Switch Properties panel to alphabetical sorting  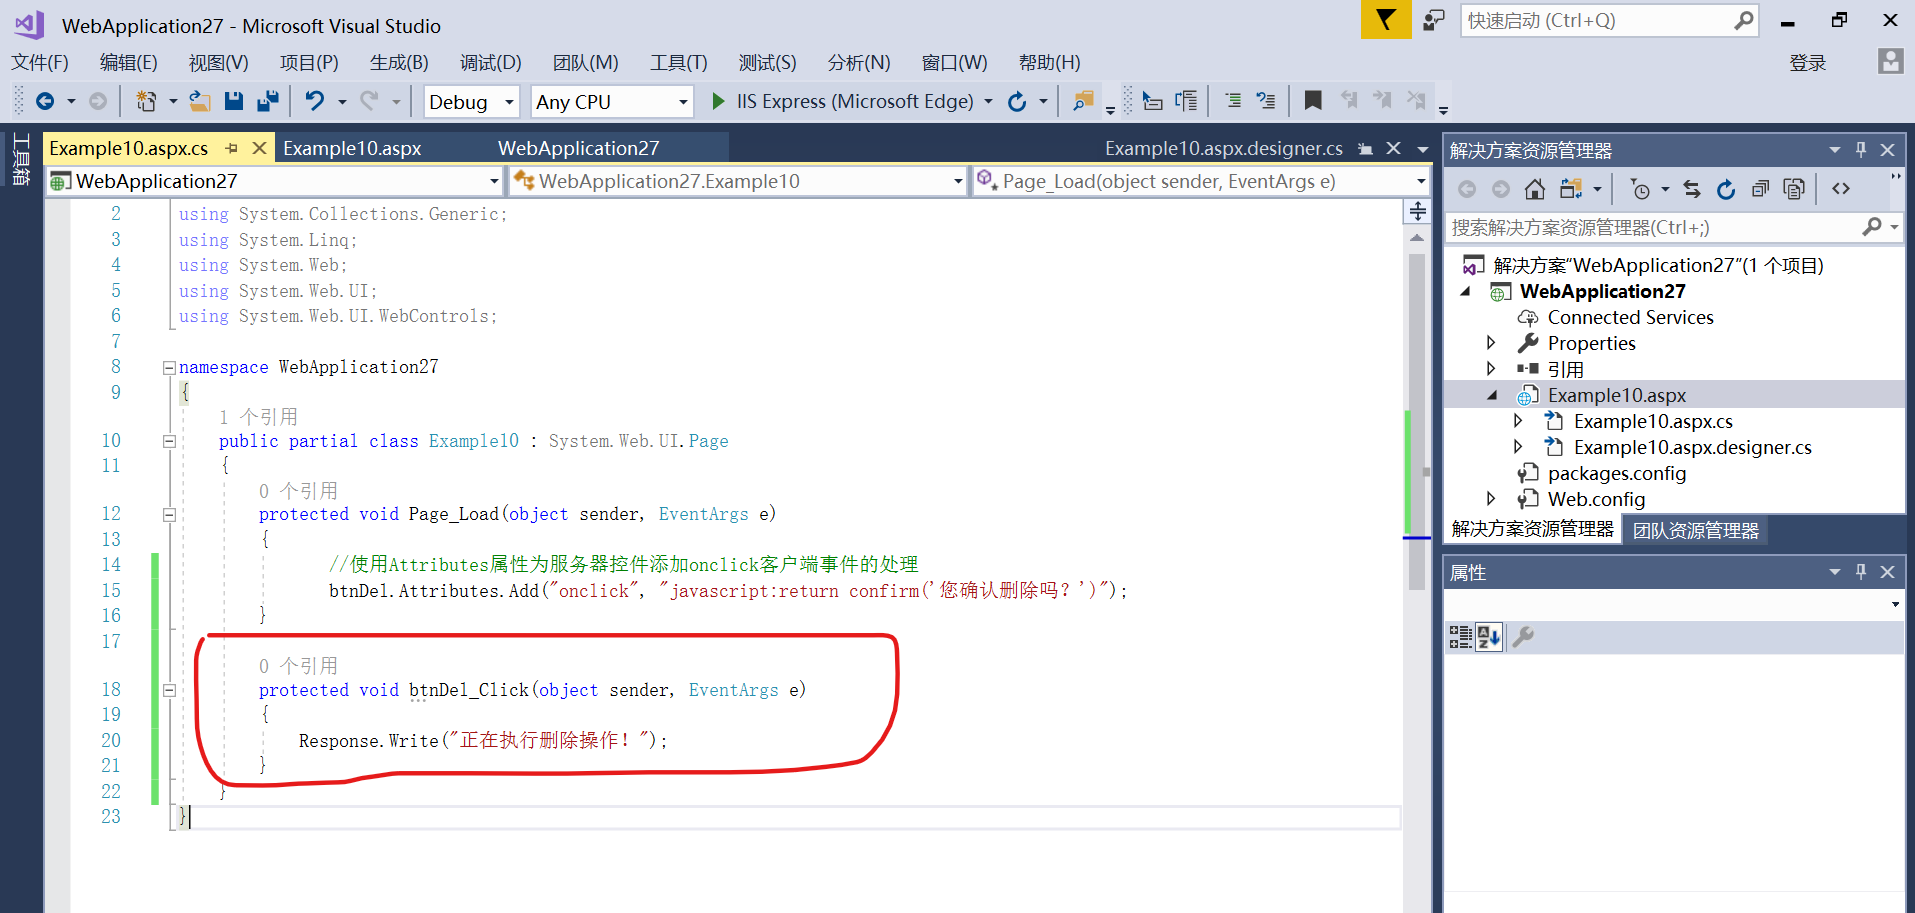pyautogui.click(x=1489, y=637)
